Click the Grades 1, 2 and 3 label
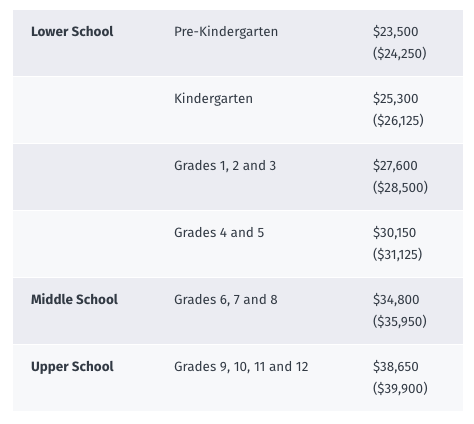This screenshot has width=474, height=424. pyautogui.click(x=225, y=166)
